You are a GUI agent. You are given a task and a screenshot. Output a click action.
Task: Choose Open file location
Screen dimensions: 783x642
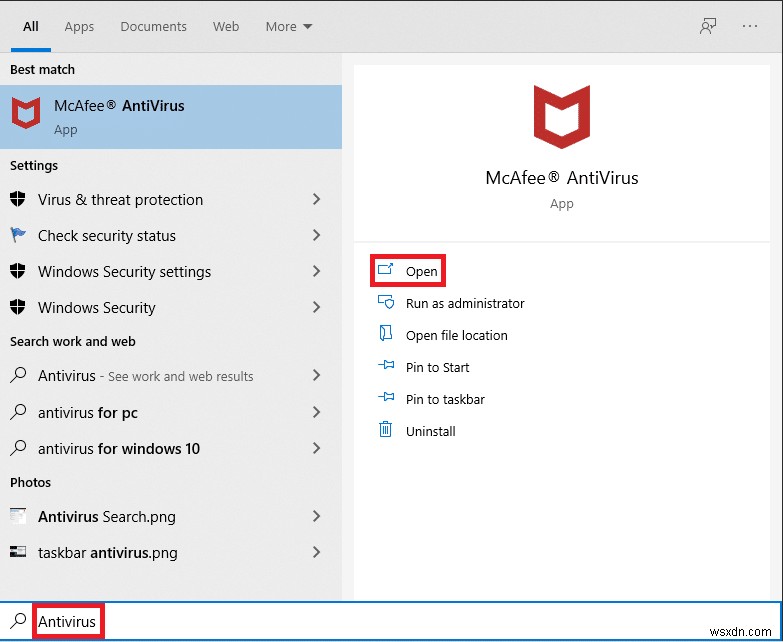pyautogui.click(x=456, y=335)
